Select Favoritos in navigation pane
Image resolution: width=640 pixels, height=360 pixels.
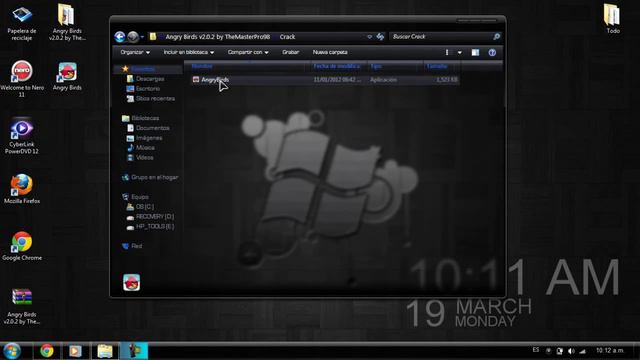pos(143,69)
